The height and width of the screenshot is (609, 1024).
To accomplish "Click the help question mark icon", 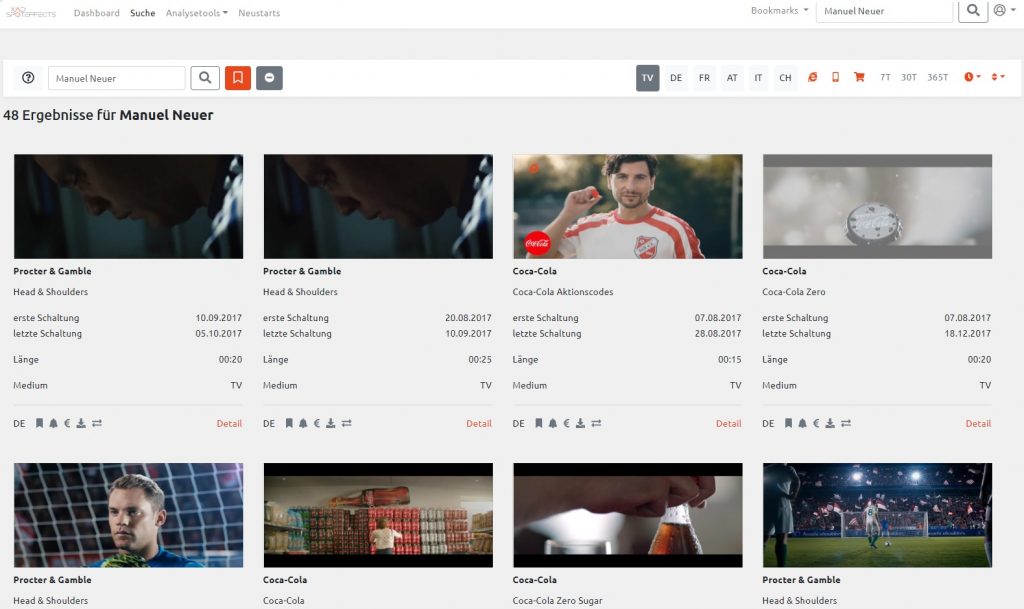I will pos(28,78).
